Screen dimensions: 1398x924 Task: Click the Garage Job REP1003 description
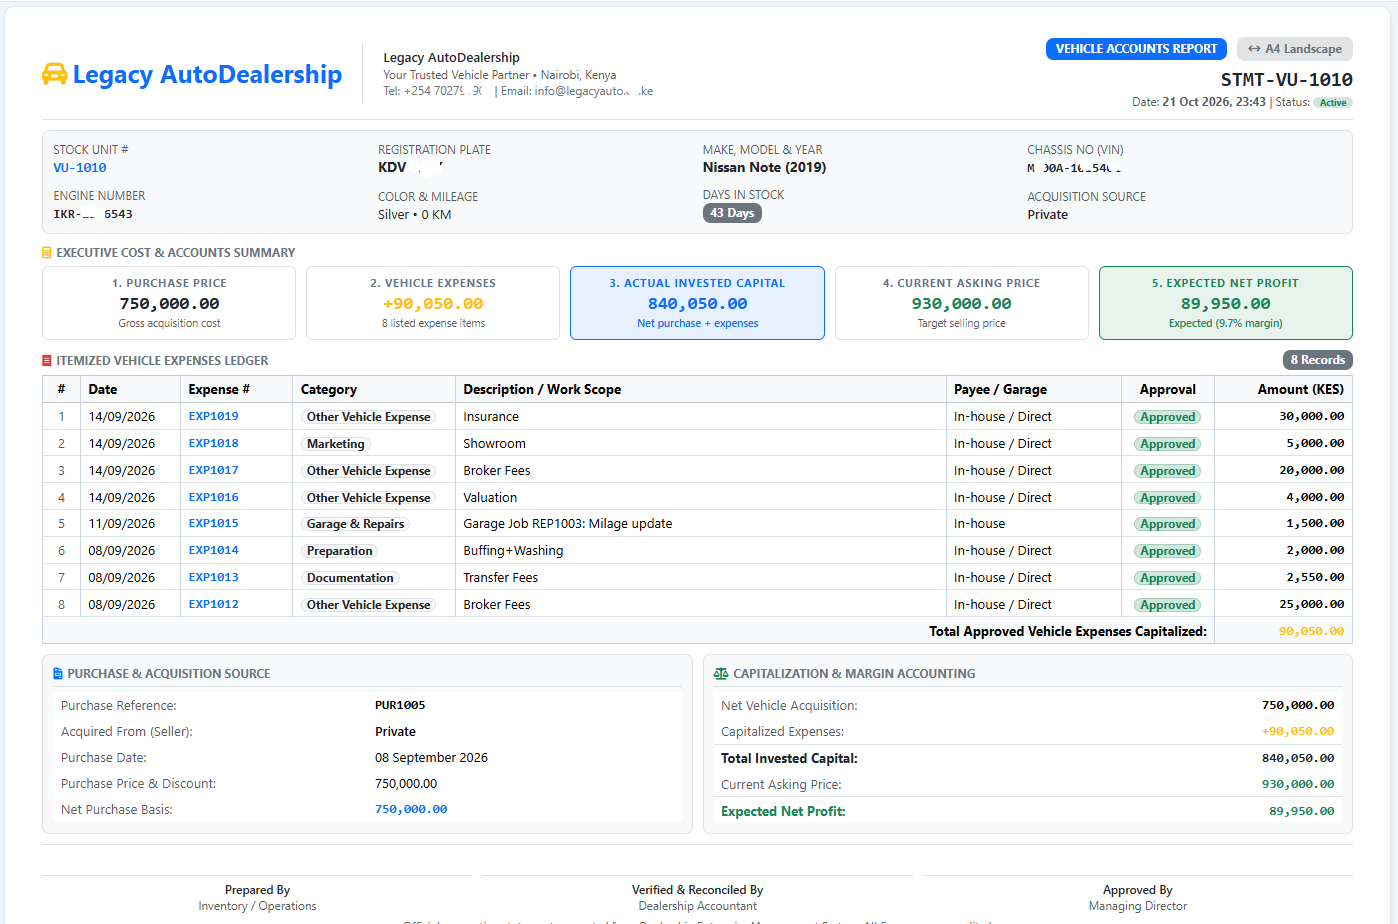pyautogui.click(x=567, y=523)
